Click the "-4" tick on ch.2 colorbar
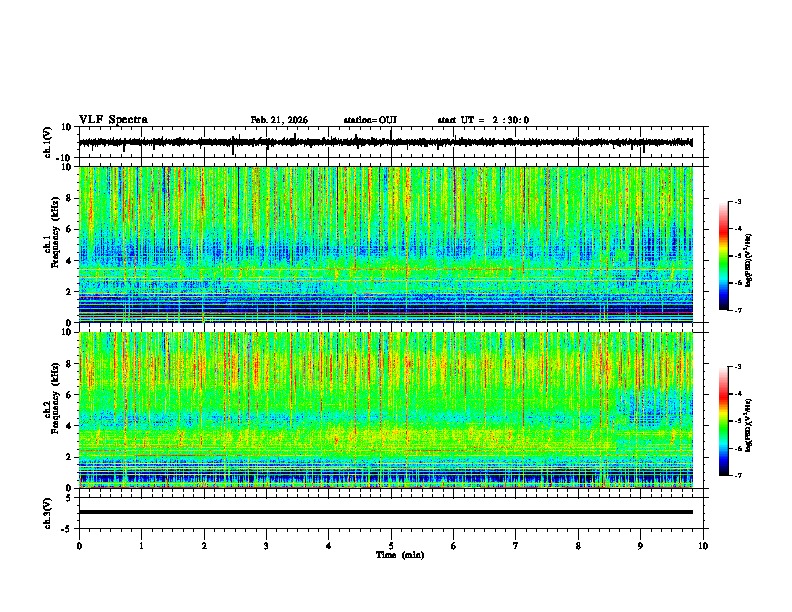792x612 pixels. pyautogui.click(x=737, y=394)
